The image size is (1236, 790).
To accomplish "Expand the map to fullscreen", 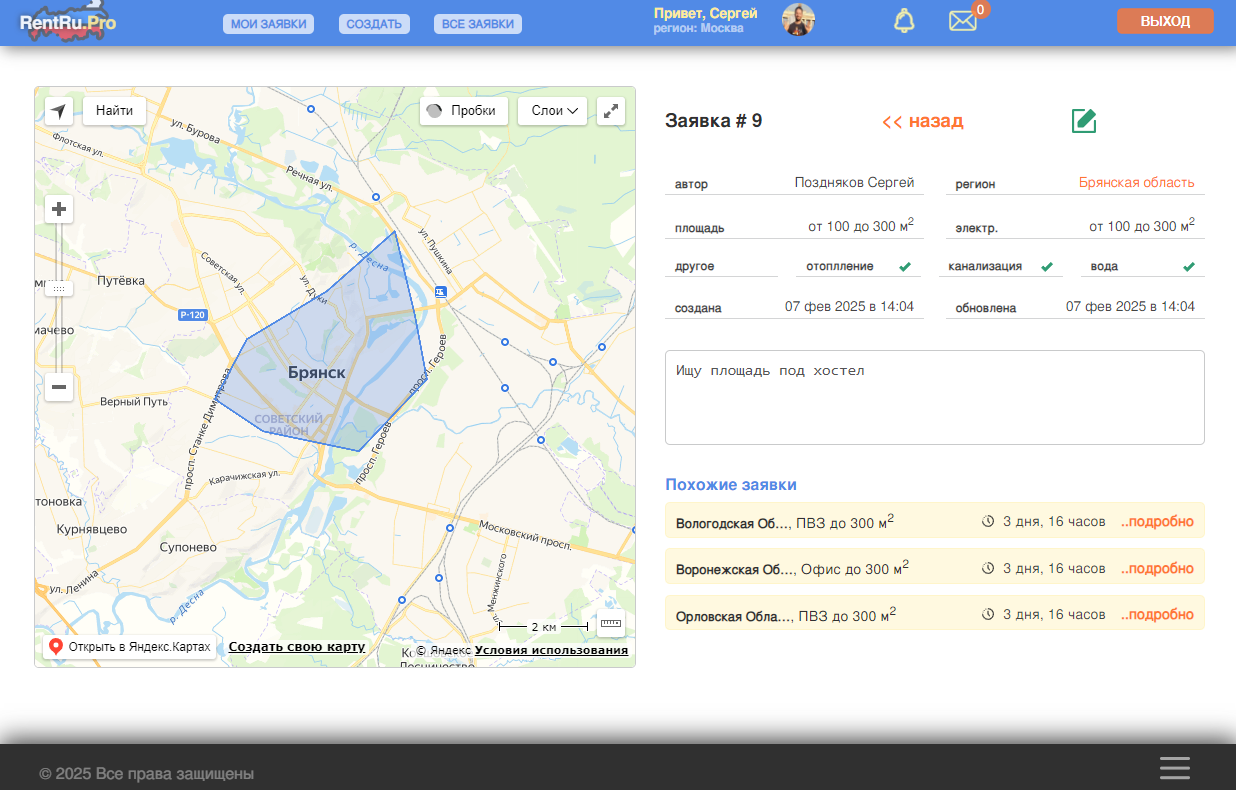I will click(x=611, y=111).
